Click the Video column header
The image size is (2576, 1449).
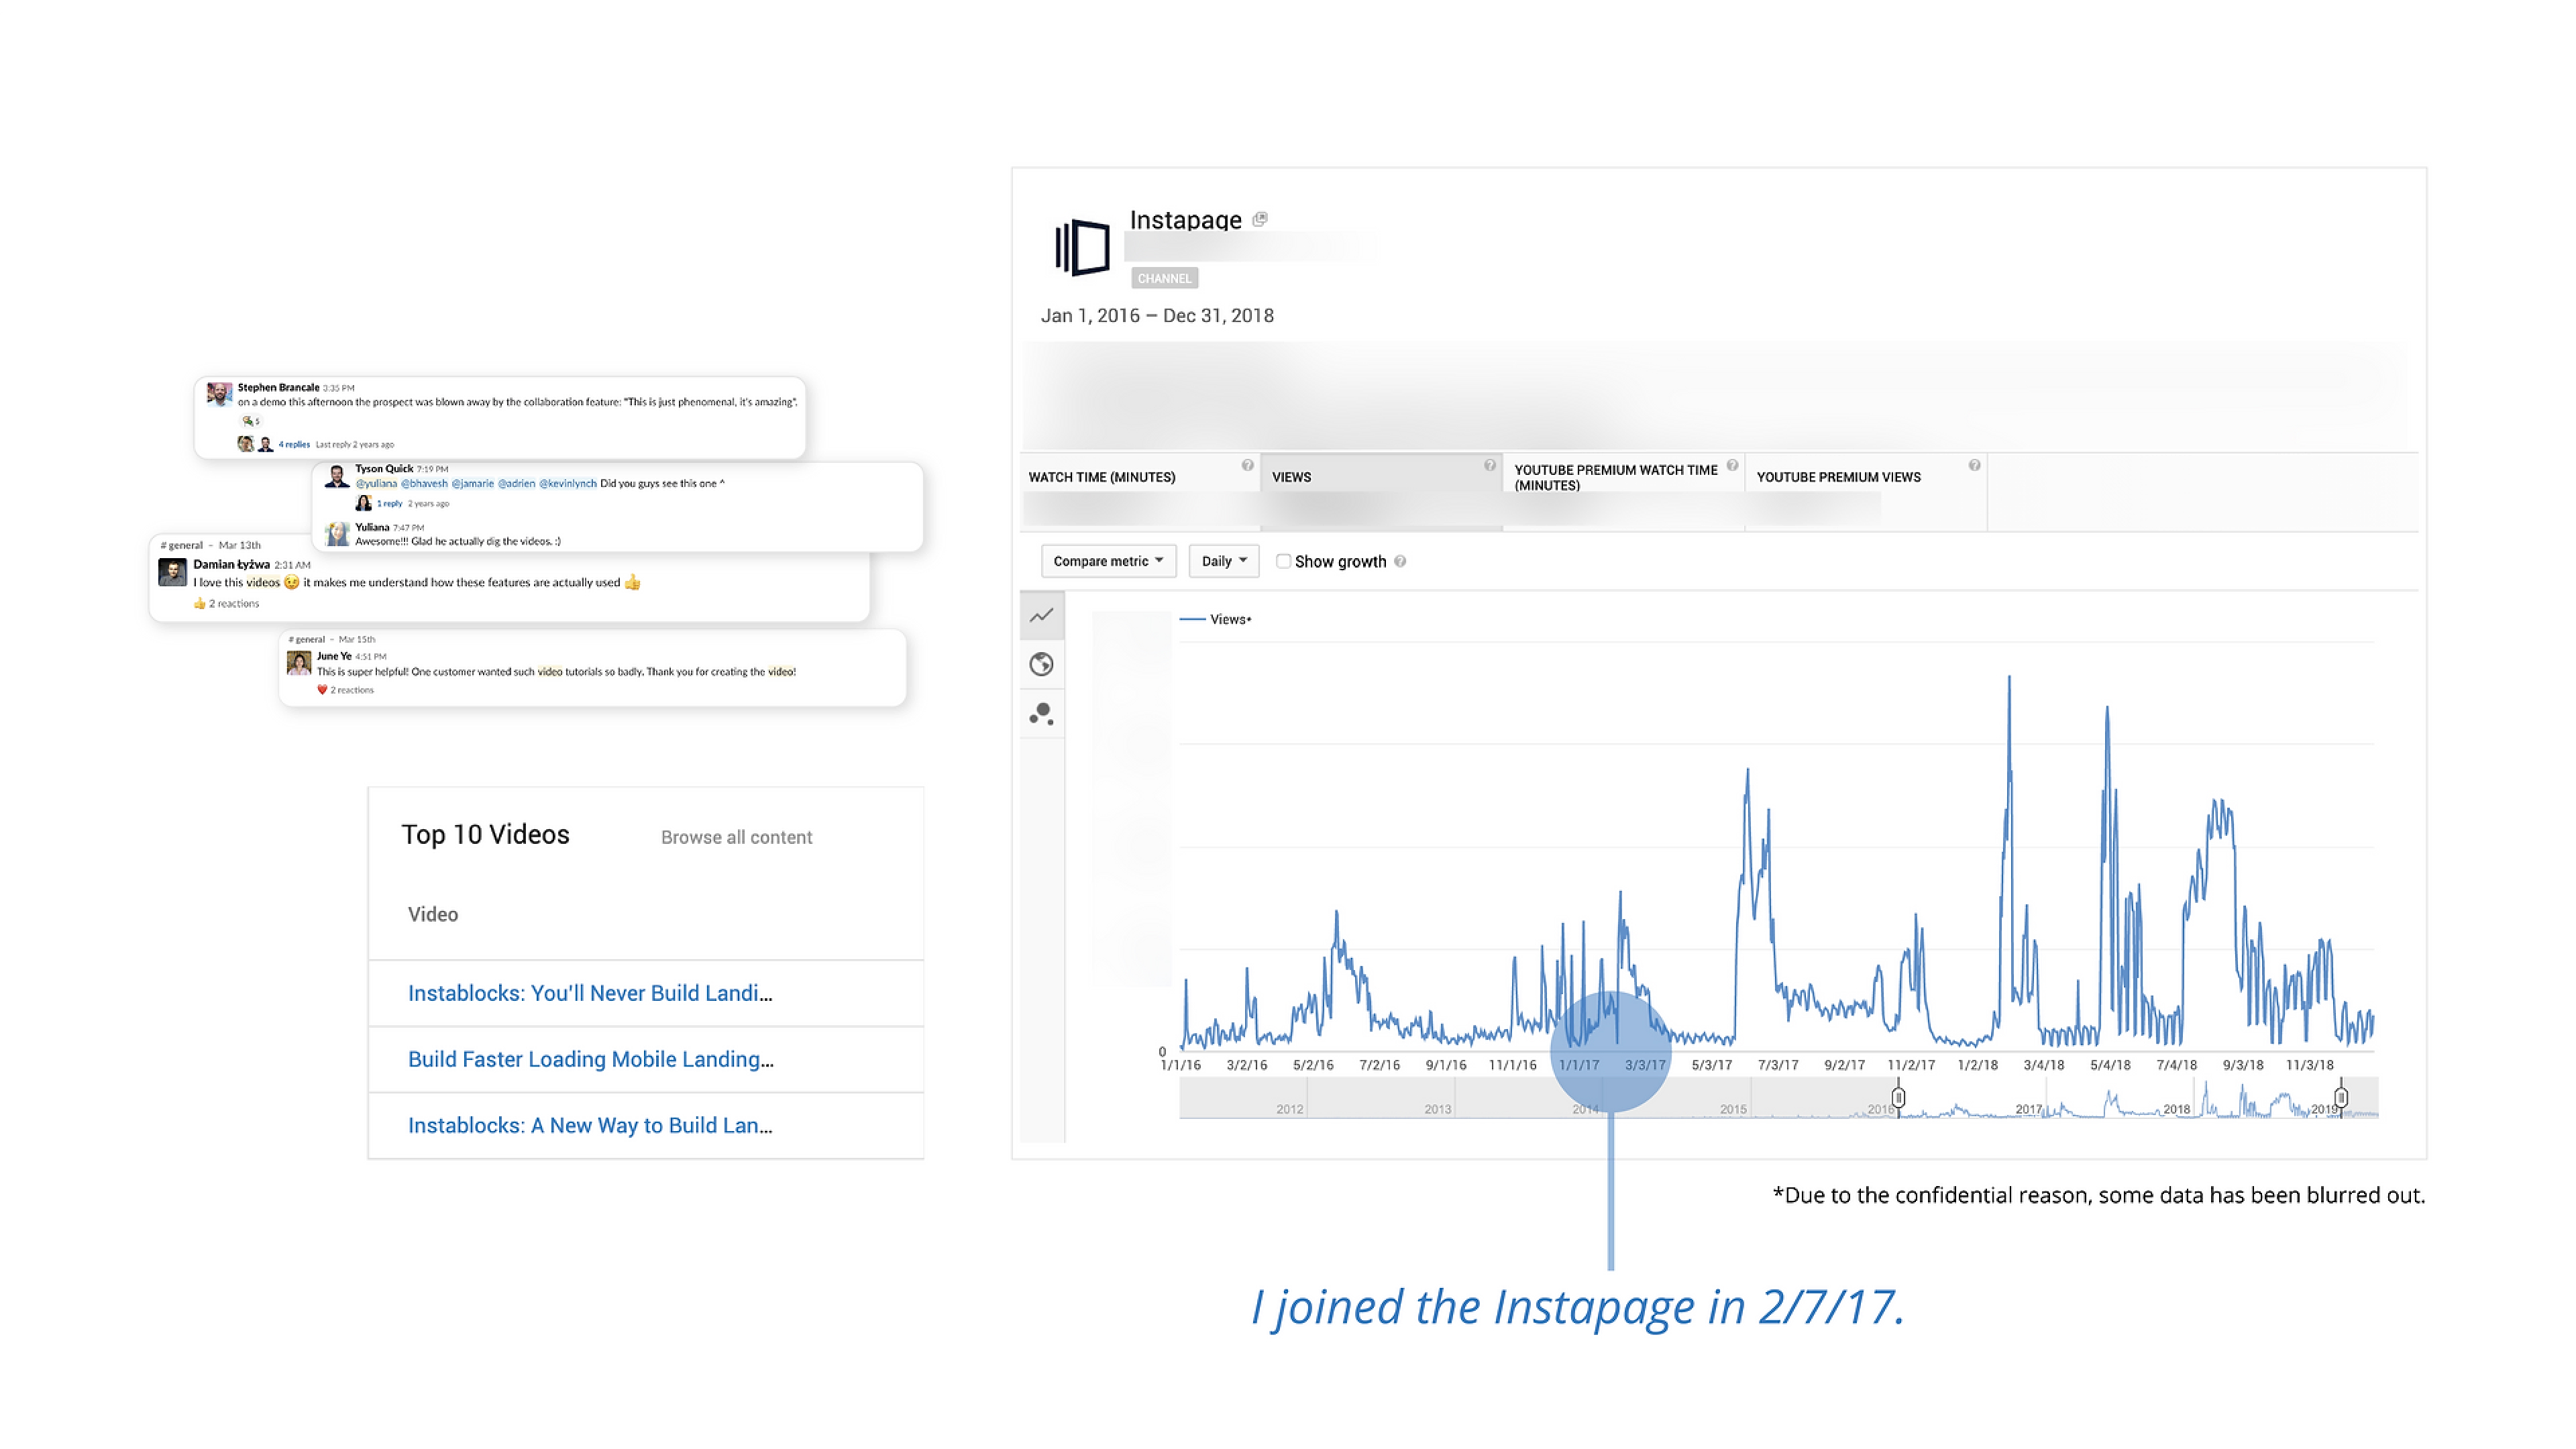(x=432, y=914)
